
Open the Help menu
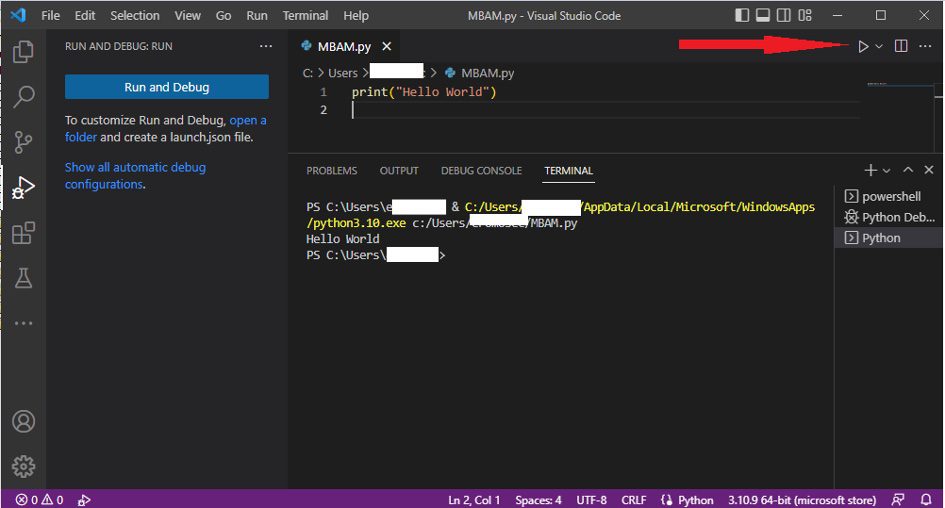tap(356, 16)
